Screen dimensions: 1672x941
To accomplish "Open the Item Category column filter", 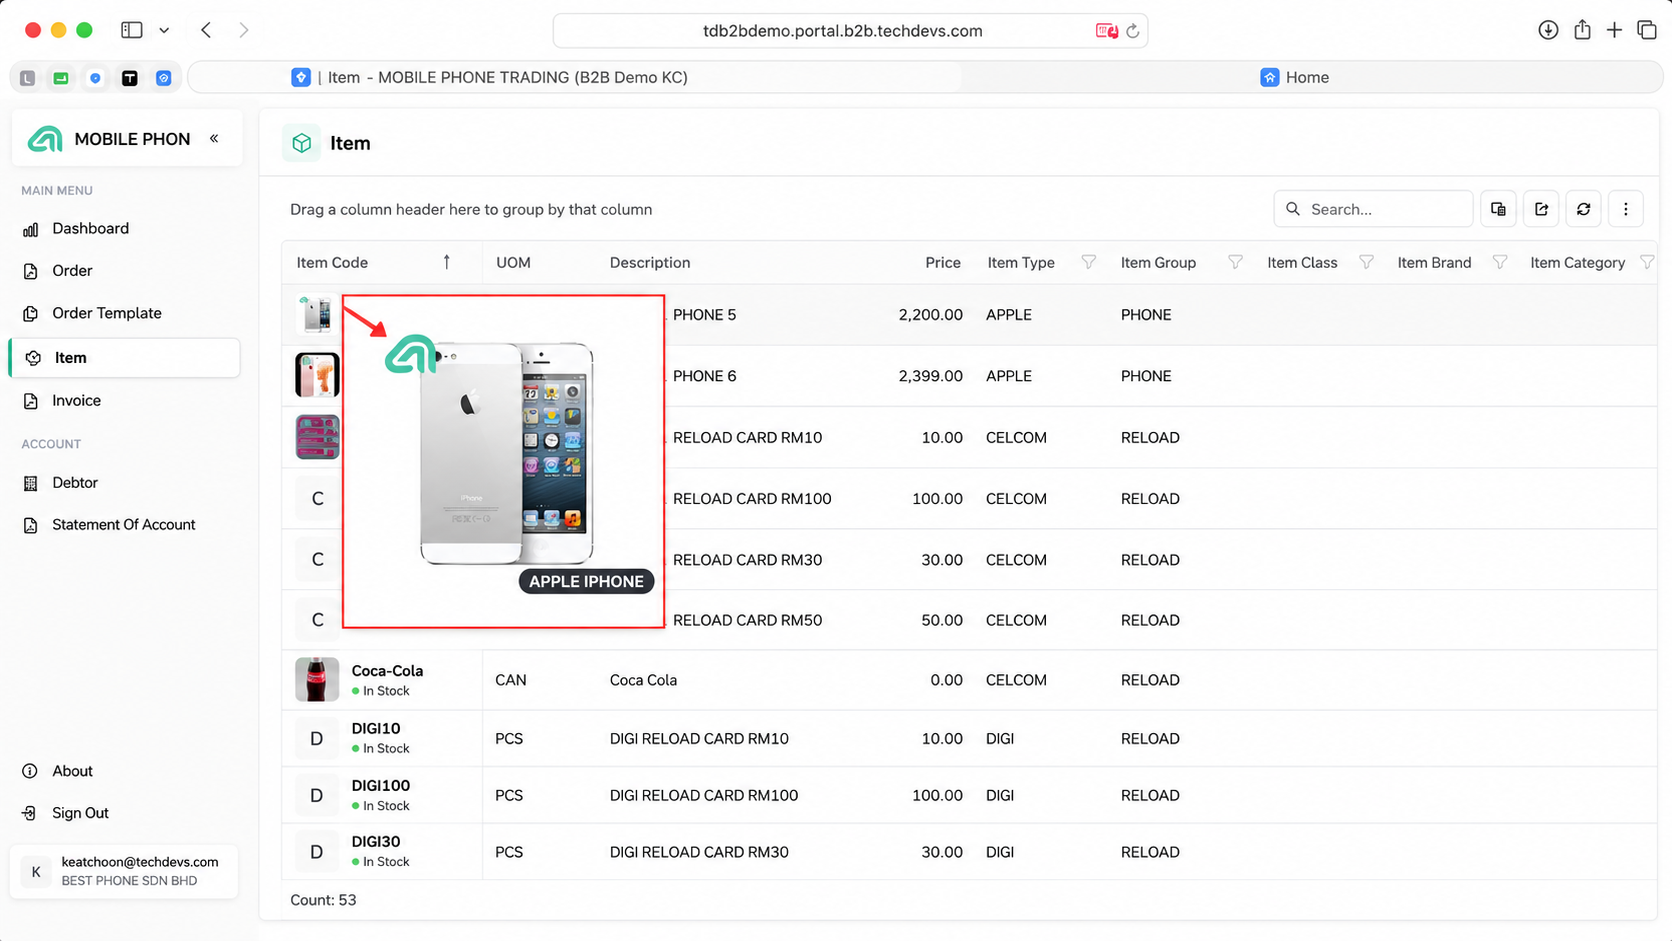I will [1647, 262].
